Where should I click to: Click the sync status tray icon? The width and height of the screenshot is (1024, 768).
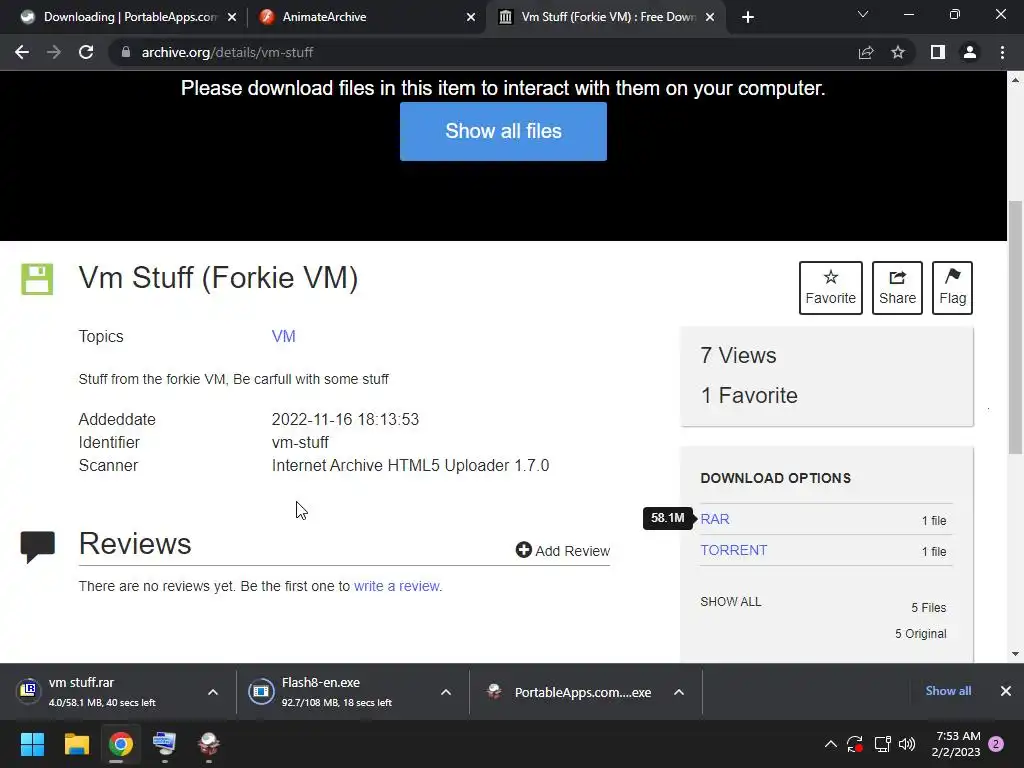855,744
